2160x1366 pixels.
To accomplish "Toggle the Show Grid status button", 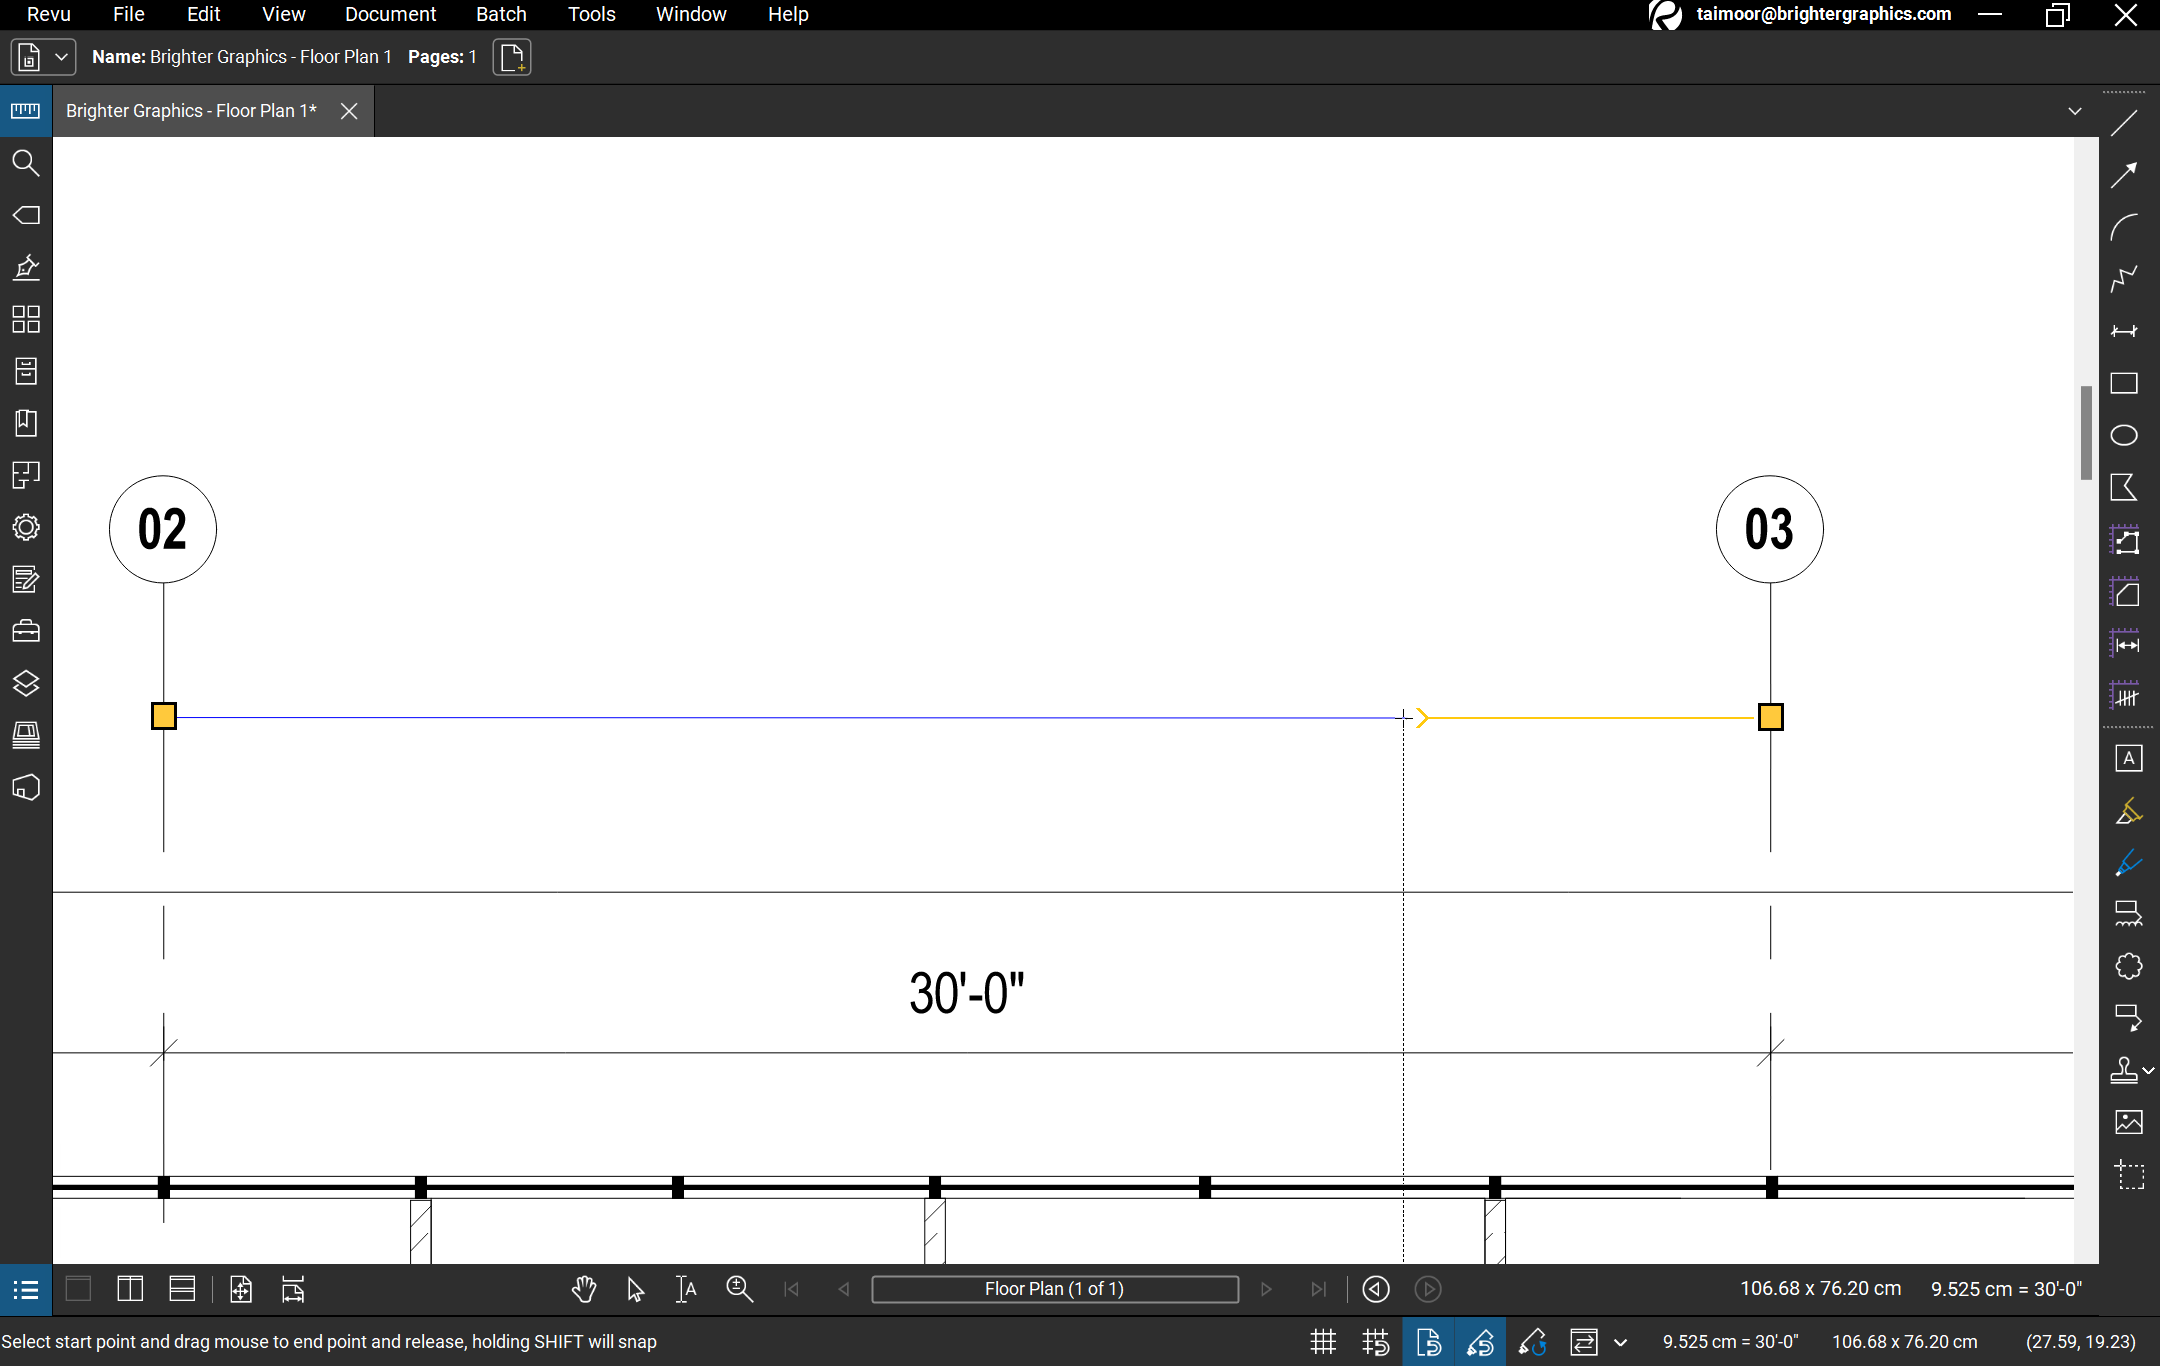I will [1324, 1342].
